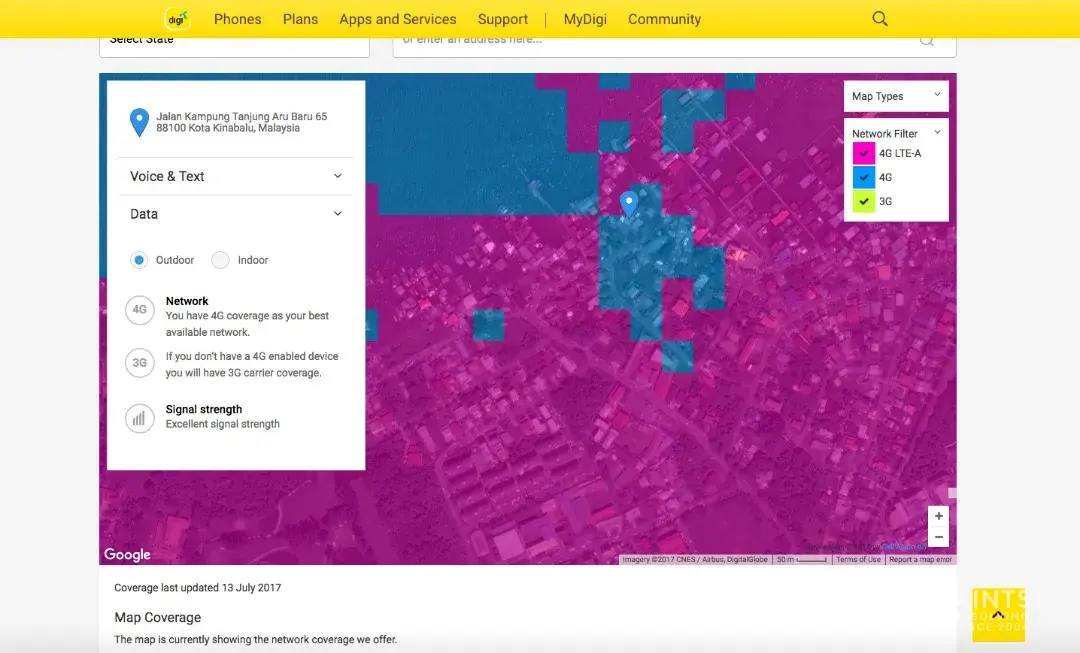Uncheck the 4G LTE-A network filter
The width and height of the screenshot is (1080, 653).
click(x=863, y=154)
